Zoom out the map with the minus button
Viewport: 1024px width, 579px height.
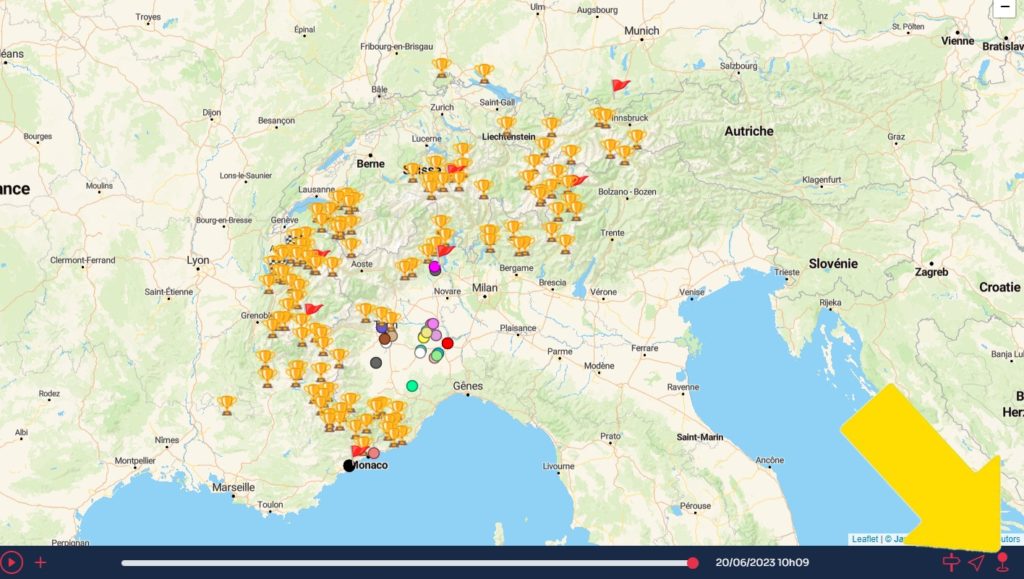[1005, 7]
